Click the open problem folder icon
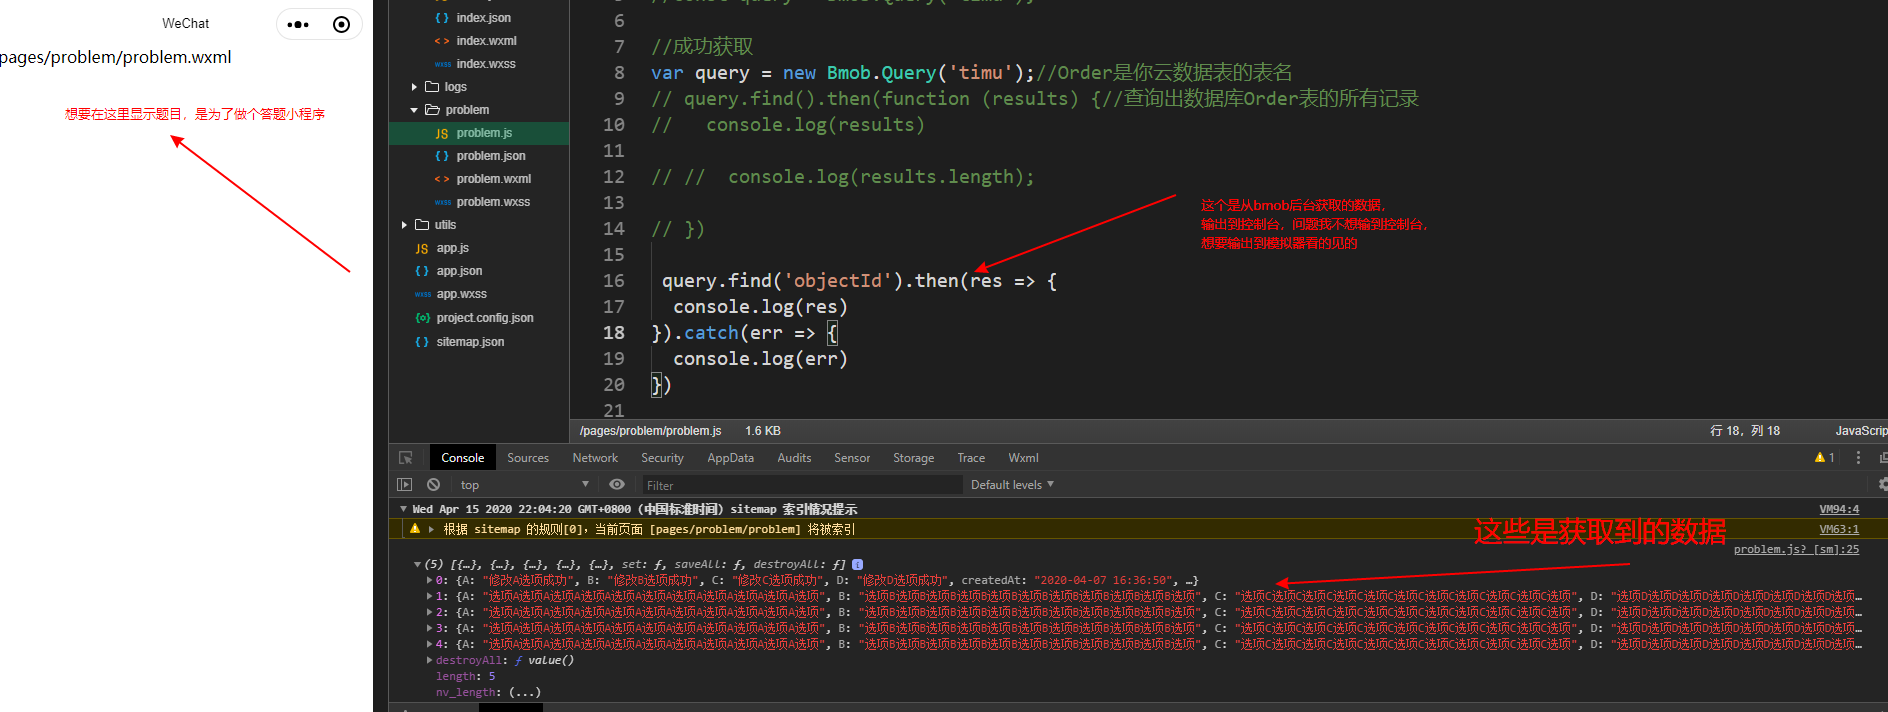Viewport: 1888px width, 712px height. click(432, 110)
